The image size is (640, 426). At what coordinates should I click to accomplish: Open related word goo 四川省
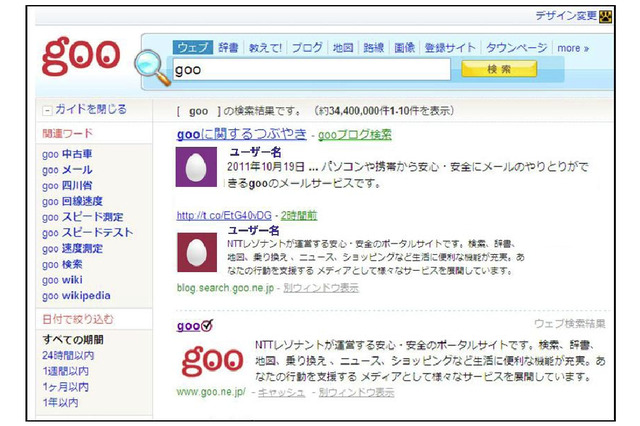[x=67, y=186]
